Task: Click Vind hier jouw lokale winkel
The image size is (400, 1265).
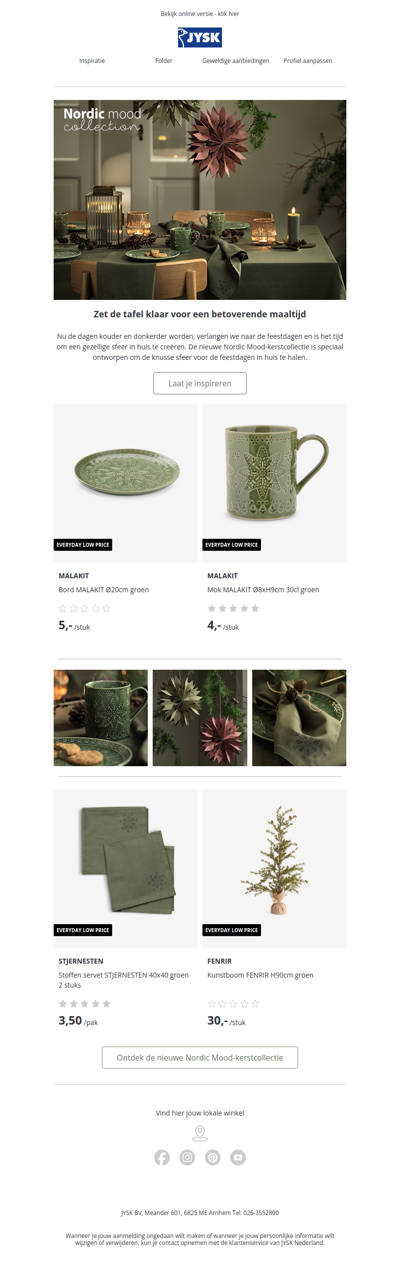Action: pyautogui.click(x=200, y=1112)
